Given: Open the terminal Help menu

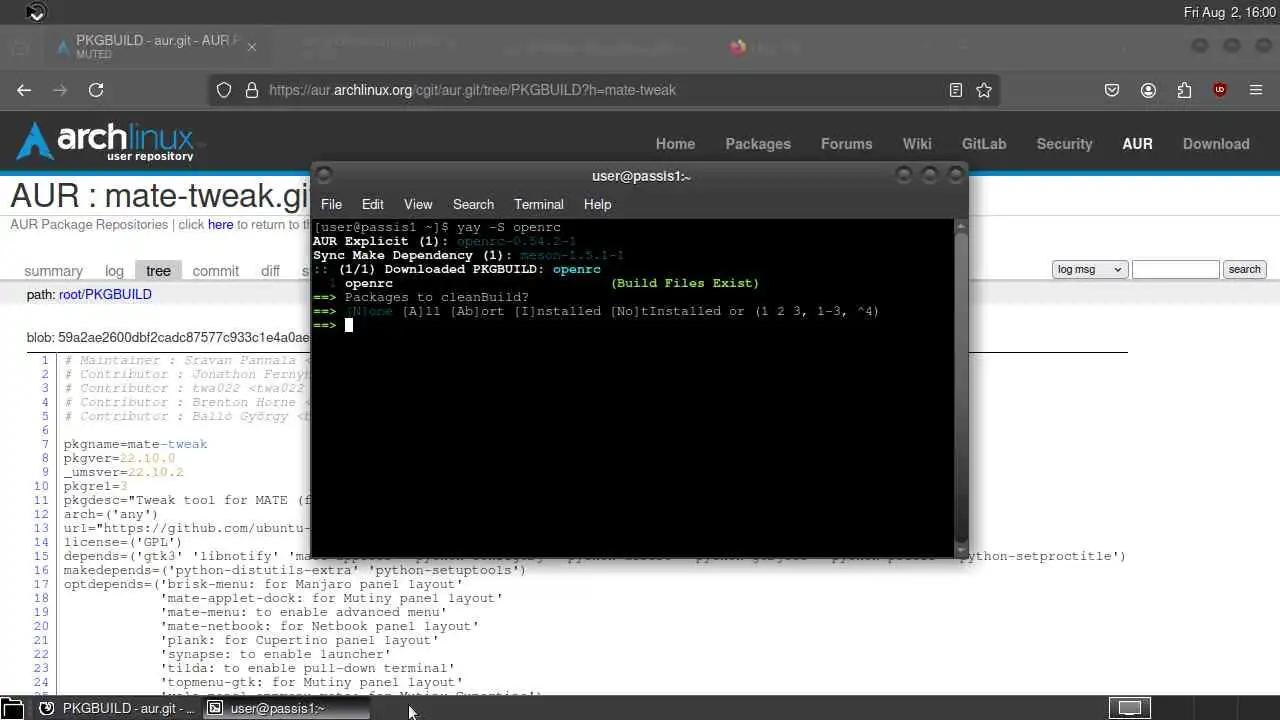Looking at the screenshot, I should pos(597,204).
